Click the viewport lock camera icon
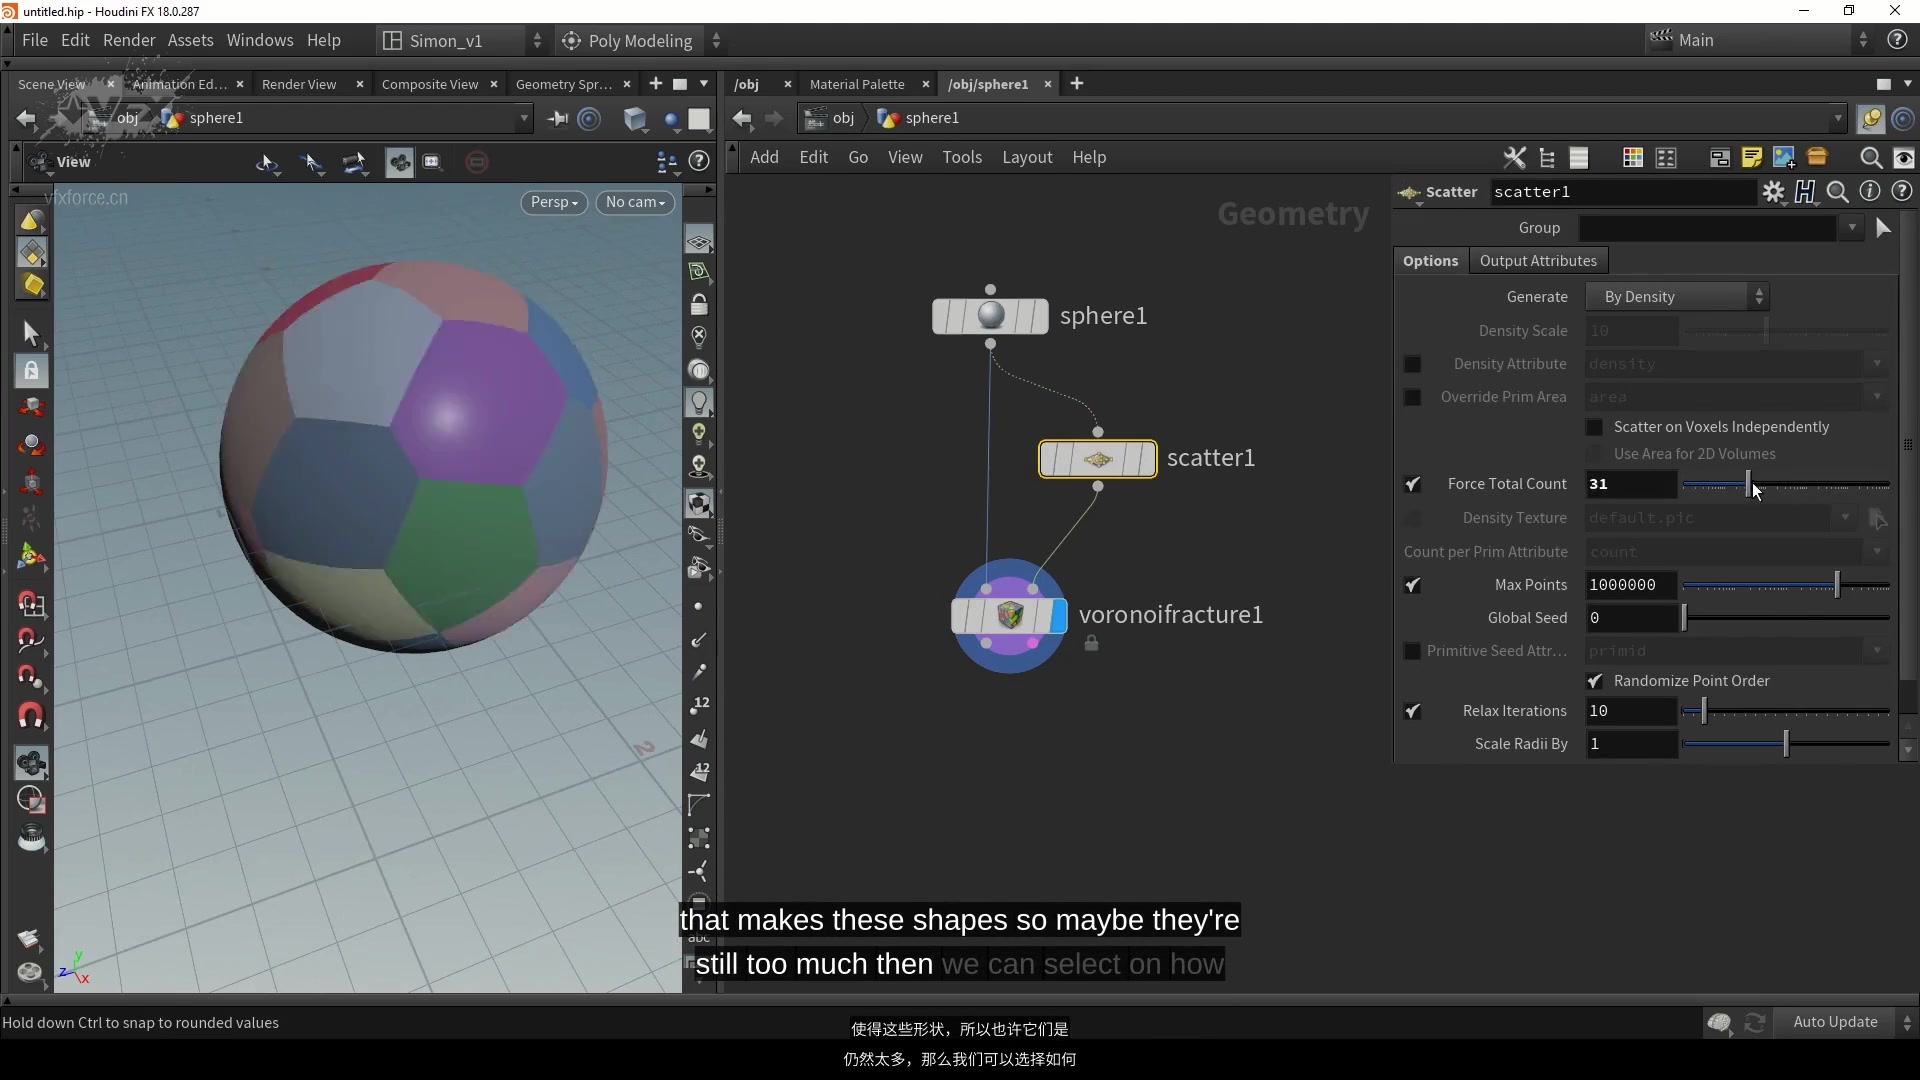Viewport: 1920px width, 1080px height. pos(699,305)
